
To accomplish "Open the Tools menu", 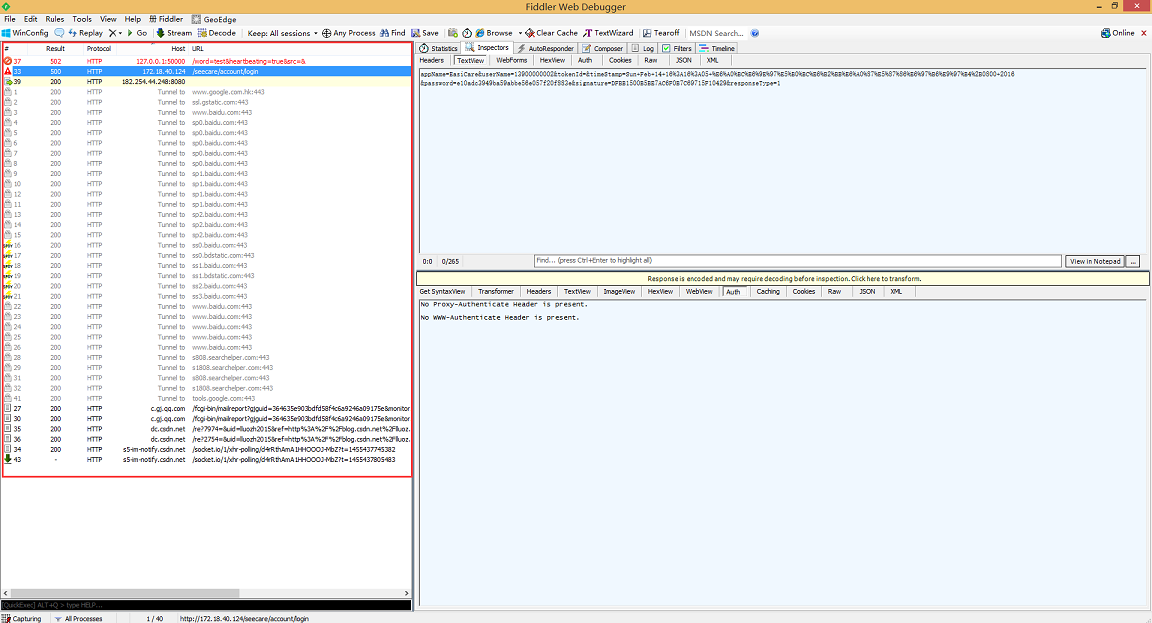I will [x=82, y=19].
